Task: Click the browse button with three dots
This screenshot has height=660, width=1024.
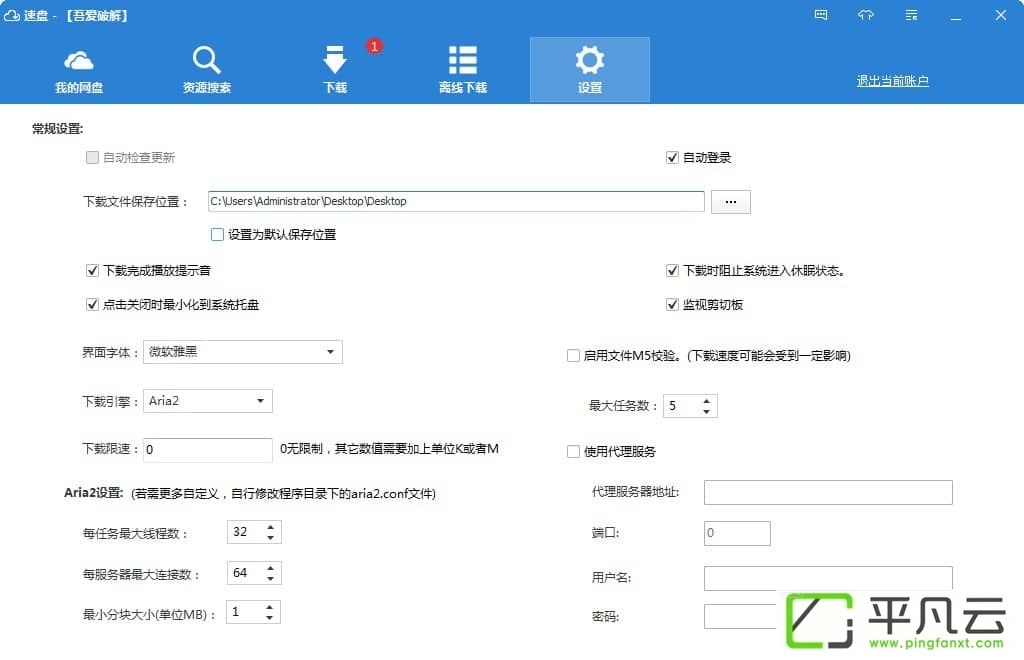Action: pos(731,202)
